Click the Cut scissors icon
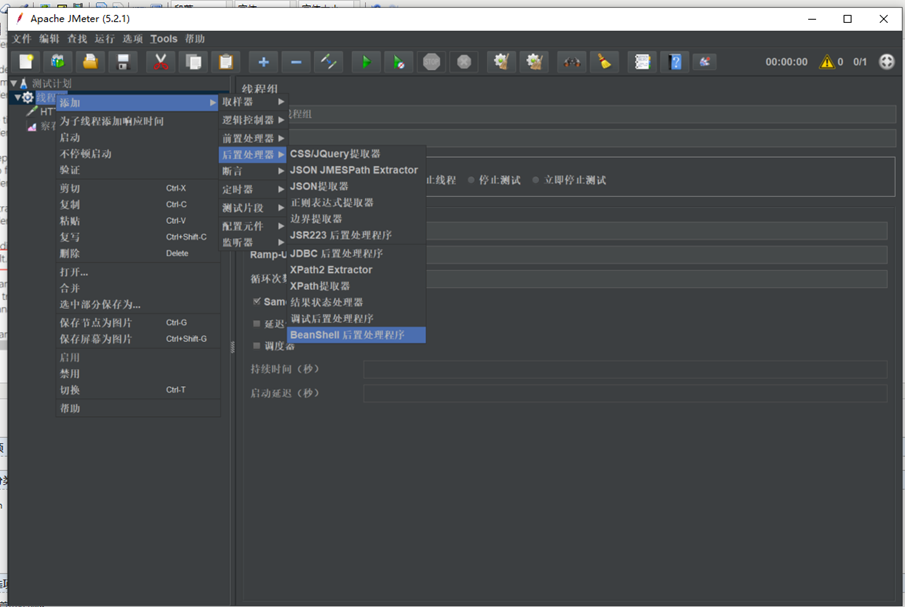The height and width of the screenshot is (607, 905). 161,62
